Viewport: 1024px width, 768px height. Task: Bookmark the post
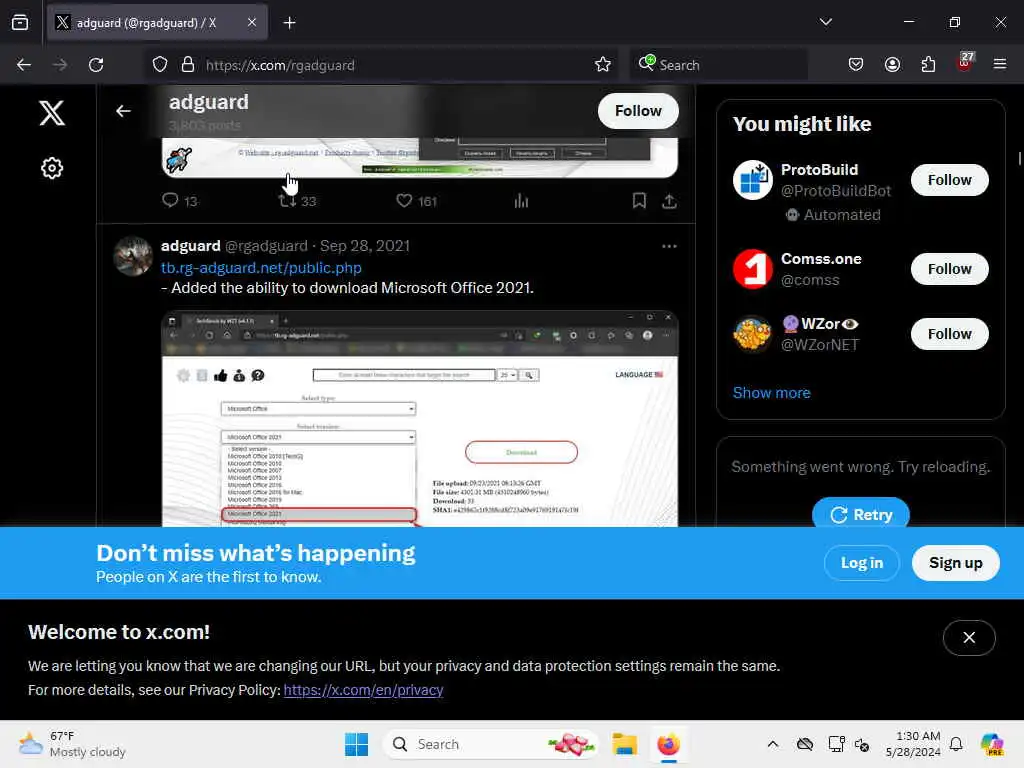[x=639, y=200]
